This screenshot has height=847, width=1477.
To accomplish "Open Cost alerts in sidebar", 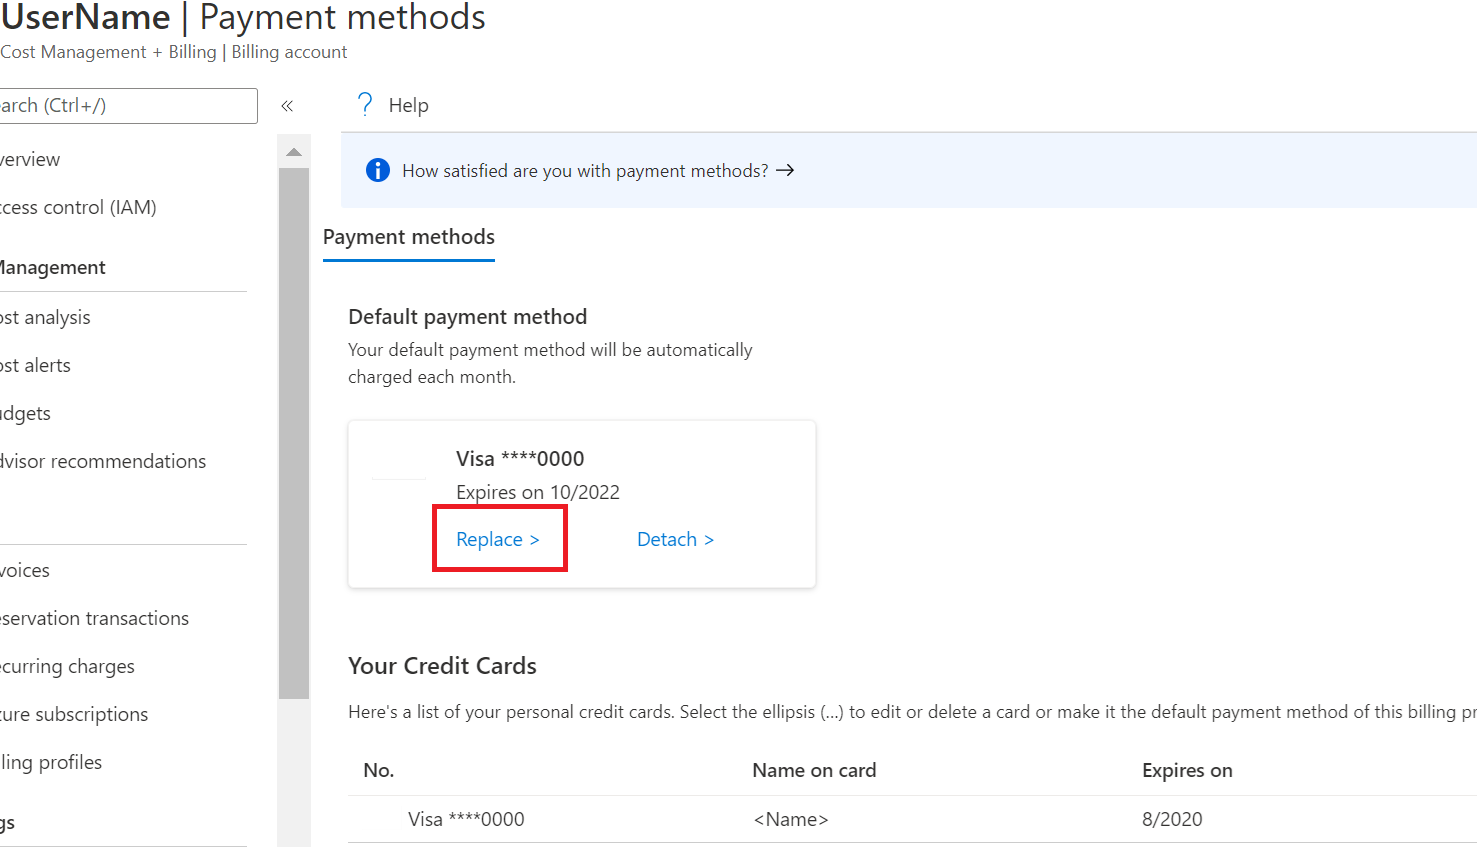I will [x=35, y=365].
